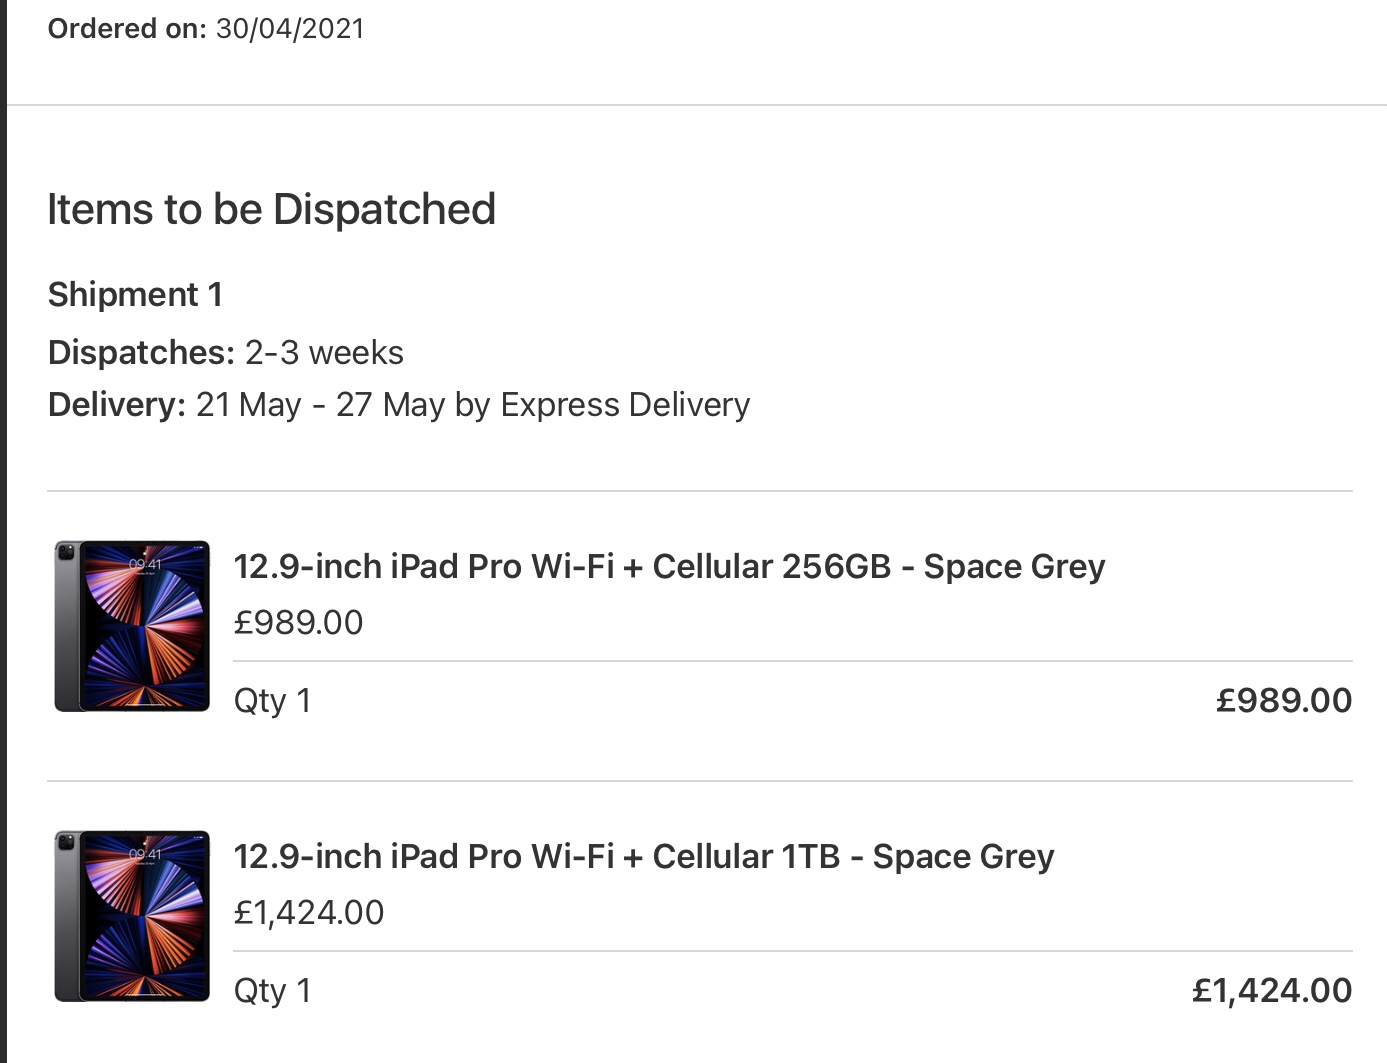Click the camera bump on the 256GB iPad image
The height and width of the screenshot is (1063, 1387).
click(x=67, y=554)
